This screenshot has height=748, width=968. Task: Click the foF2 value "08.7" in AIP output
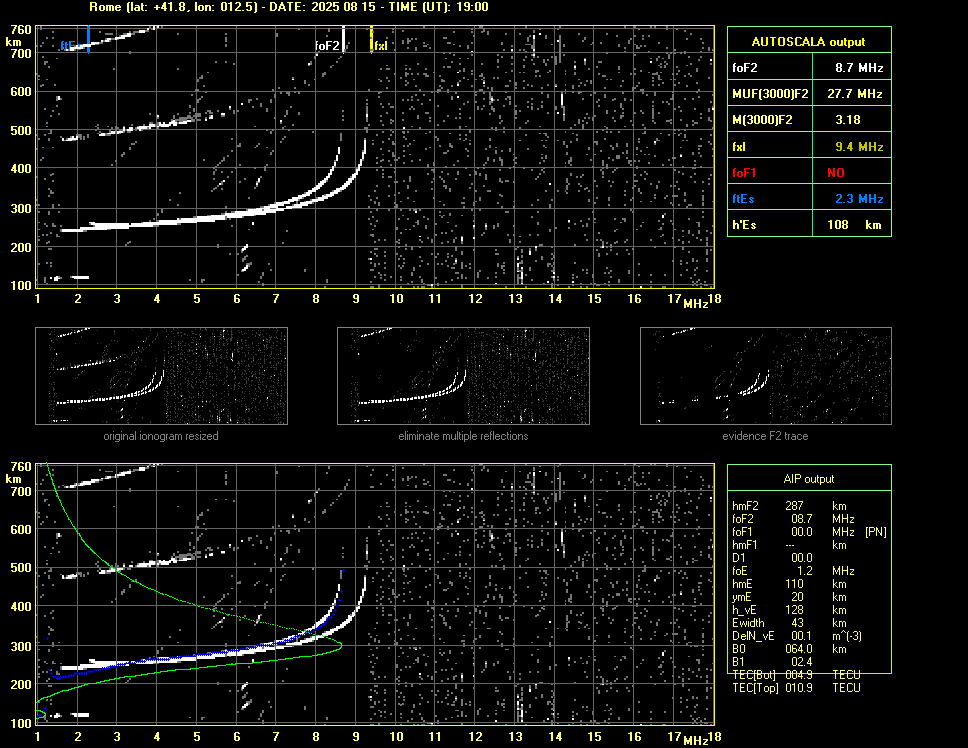click(x=802, y=519)
